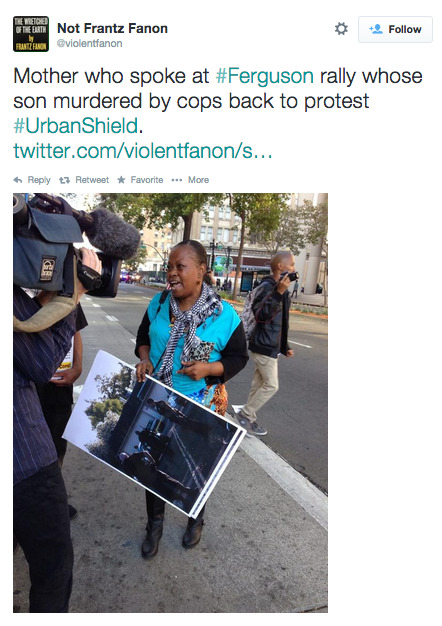Mark tweet as Favorite via label
442x626 pixels.
click(x=147, y=180)
